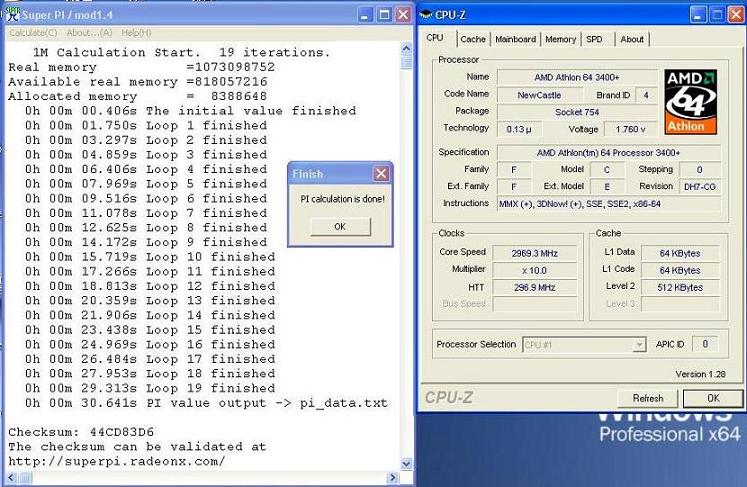Screen dimensions: 747x487
Task: Open the About tab in CPU-Z
Action: pos(632,39)
